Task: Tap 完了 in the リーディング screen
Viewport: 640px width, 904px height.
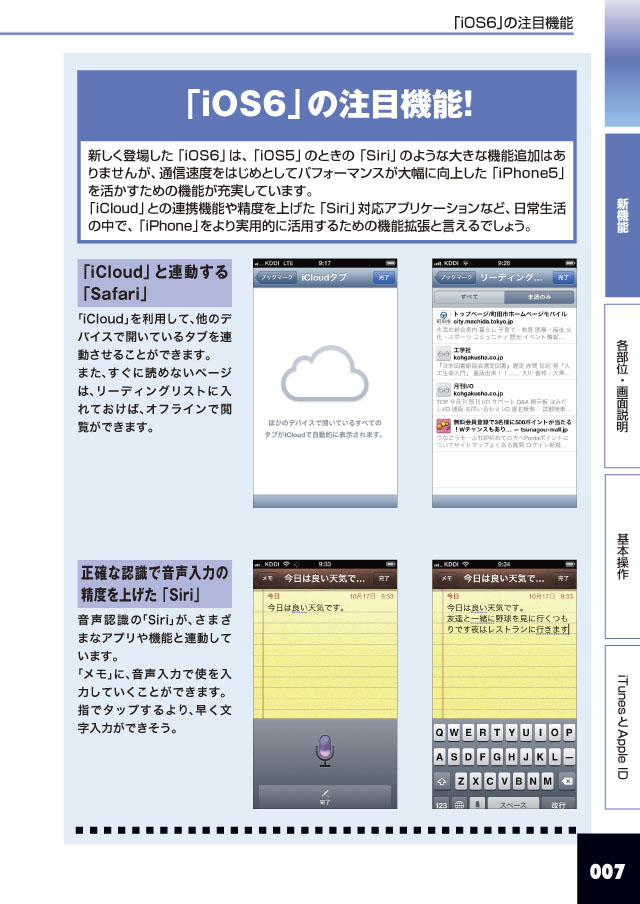Action: tap(563, 277)
